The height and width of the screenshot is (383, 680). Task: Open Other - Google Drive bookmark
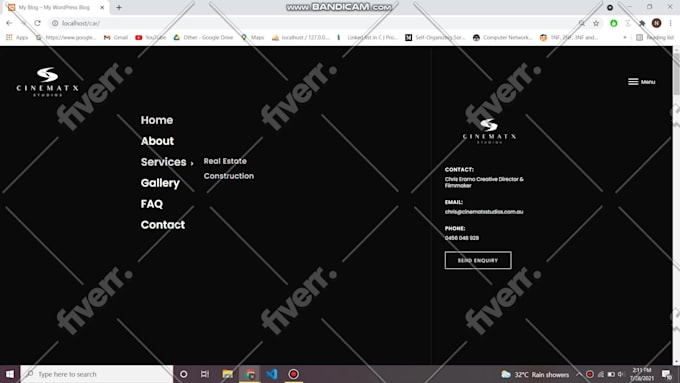[203, 37]
